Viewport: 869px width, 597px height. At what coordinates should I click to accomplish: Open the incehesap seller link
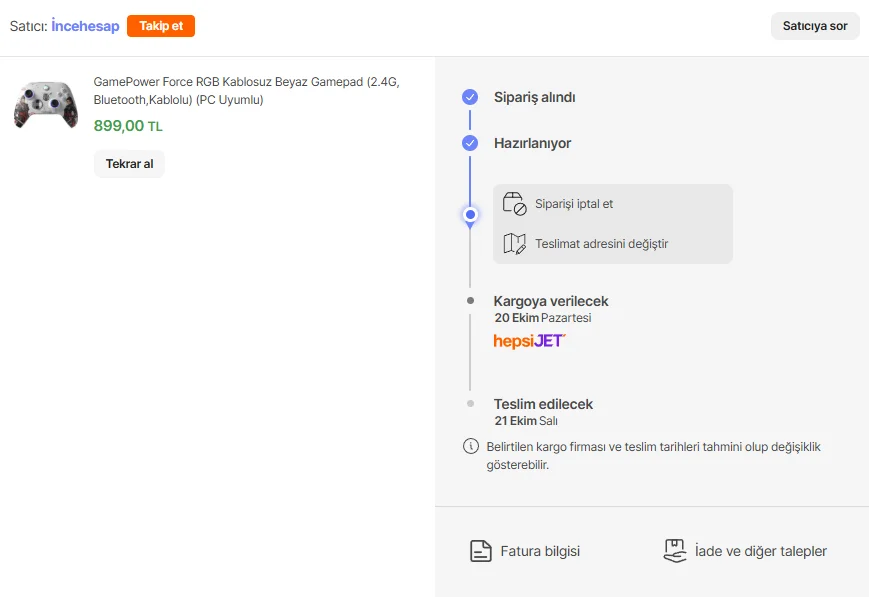point(85,26)
